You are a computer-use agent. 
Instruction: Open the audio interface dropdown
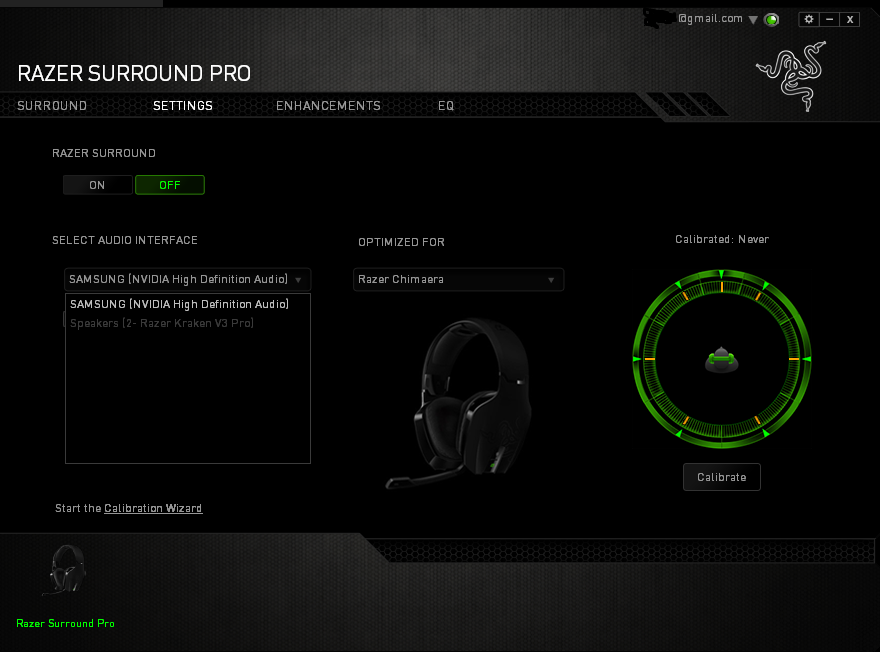[187, 279]
